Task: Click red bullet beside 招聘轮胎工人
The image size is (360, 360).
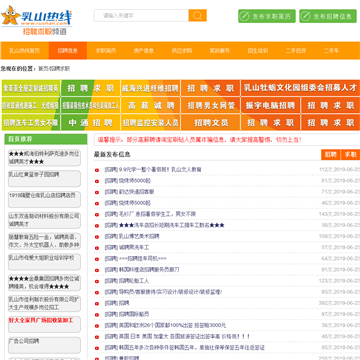Action: coord(97,281)
